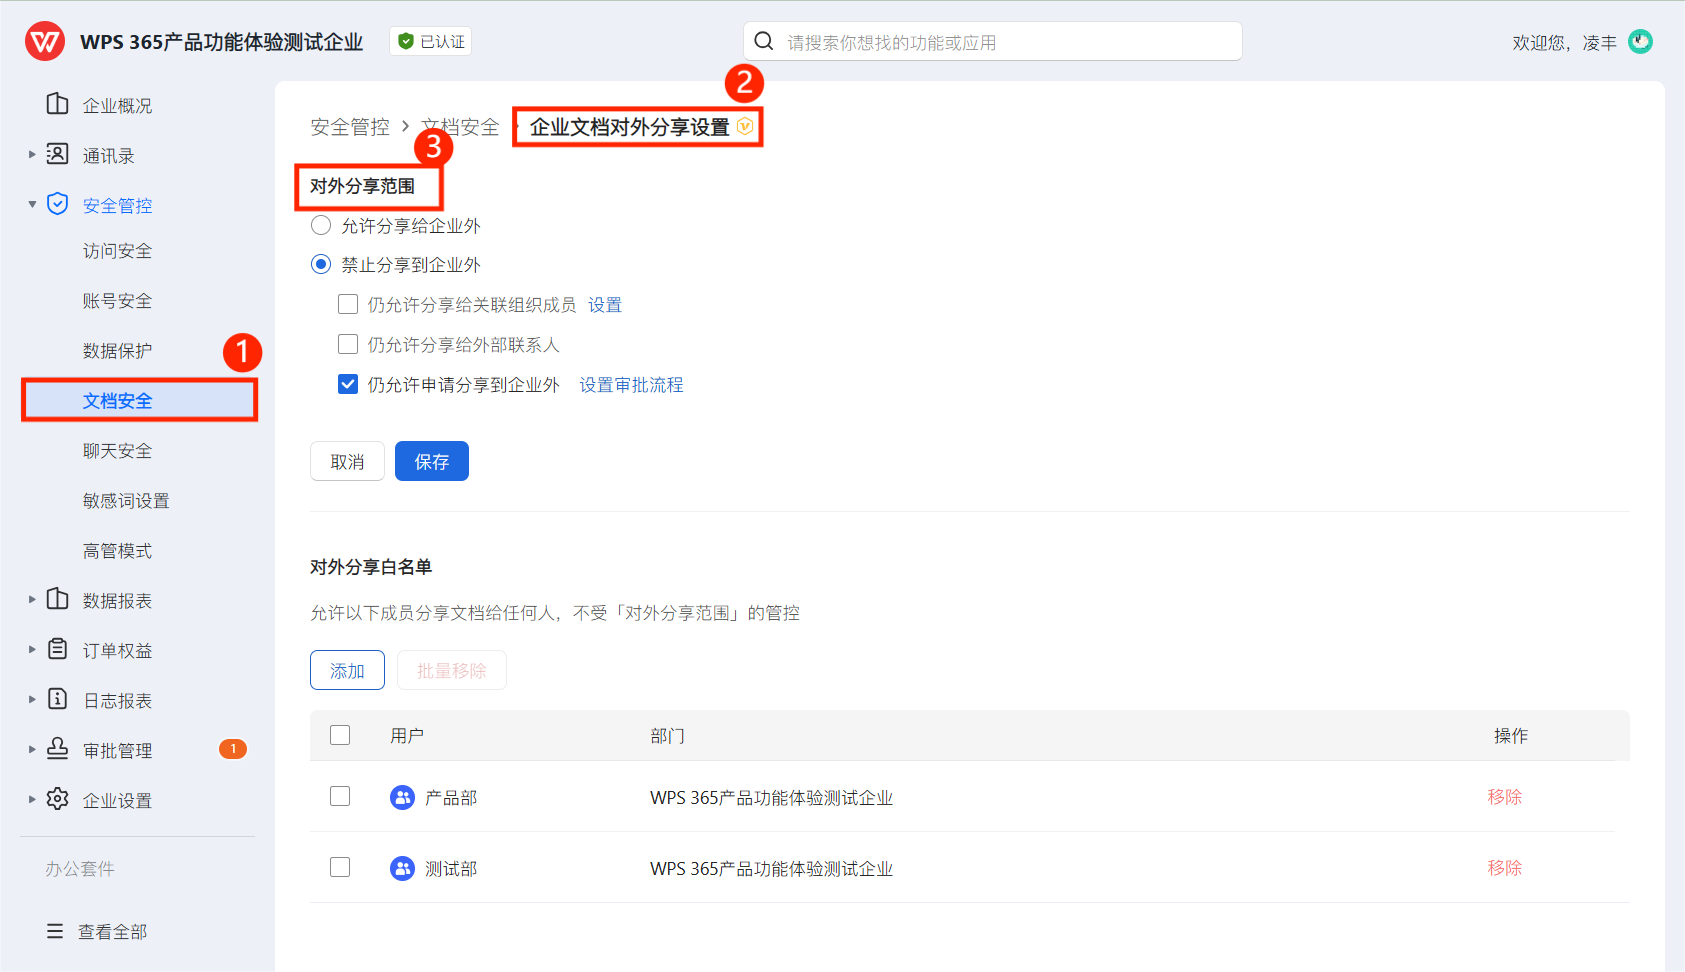Click the 审批管理 stamp icon
This screenshot has width=1685, height=972.
[x=58, y=749]
